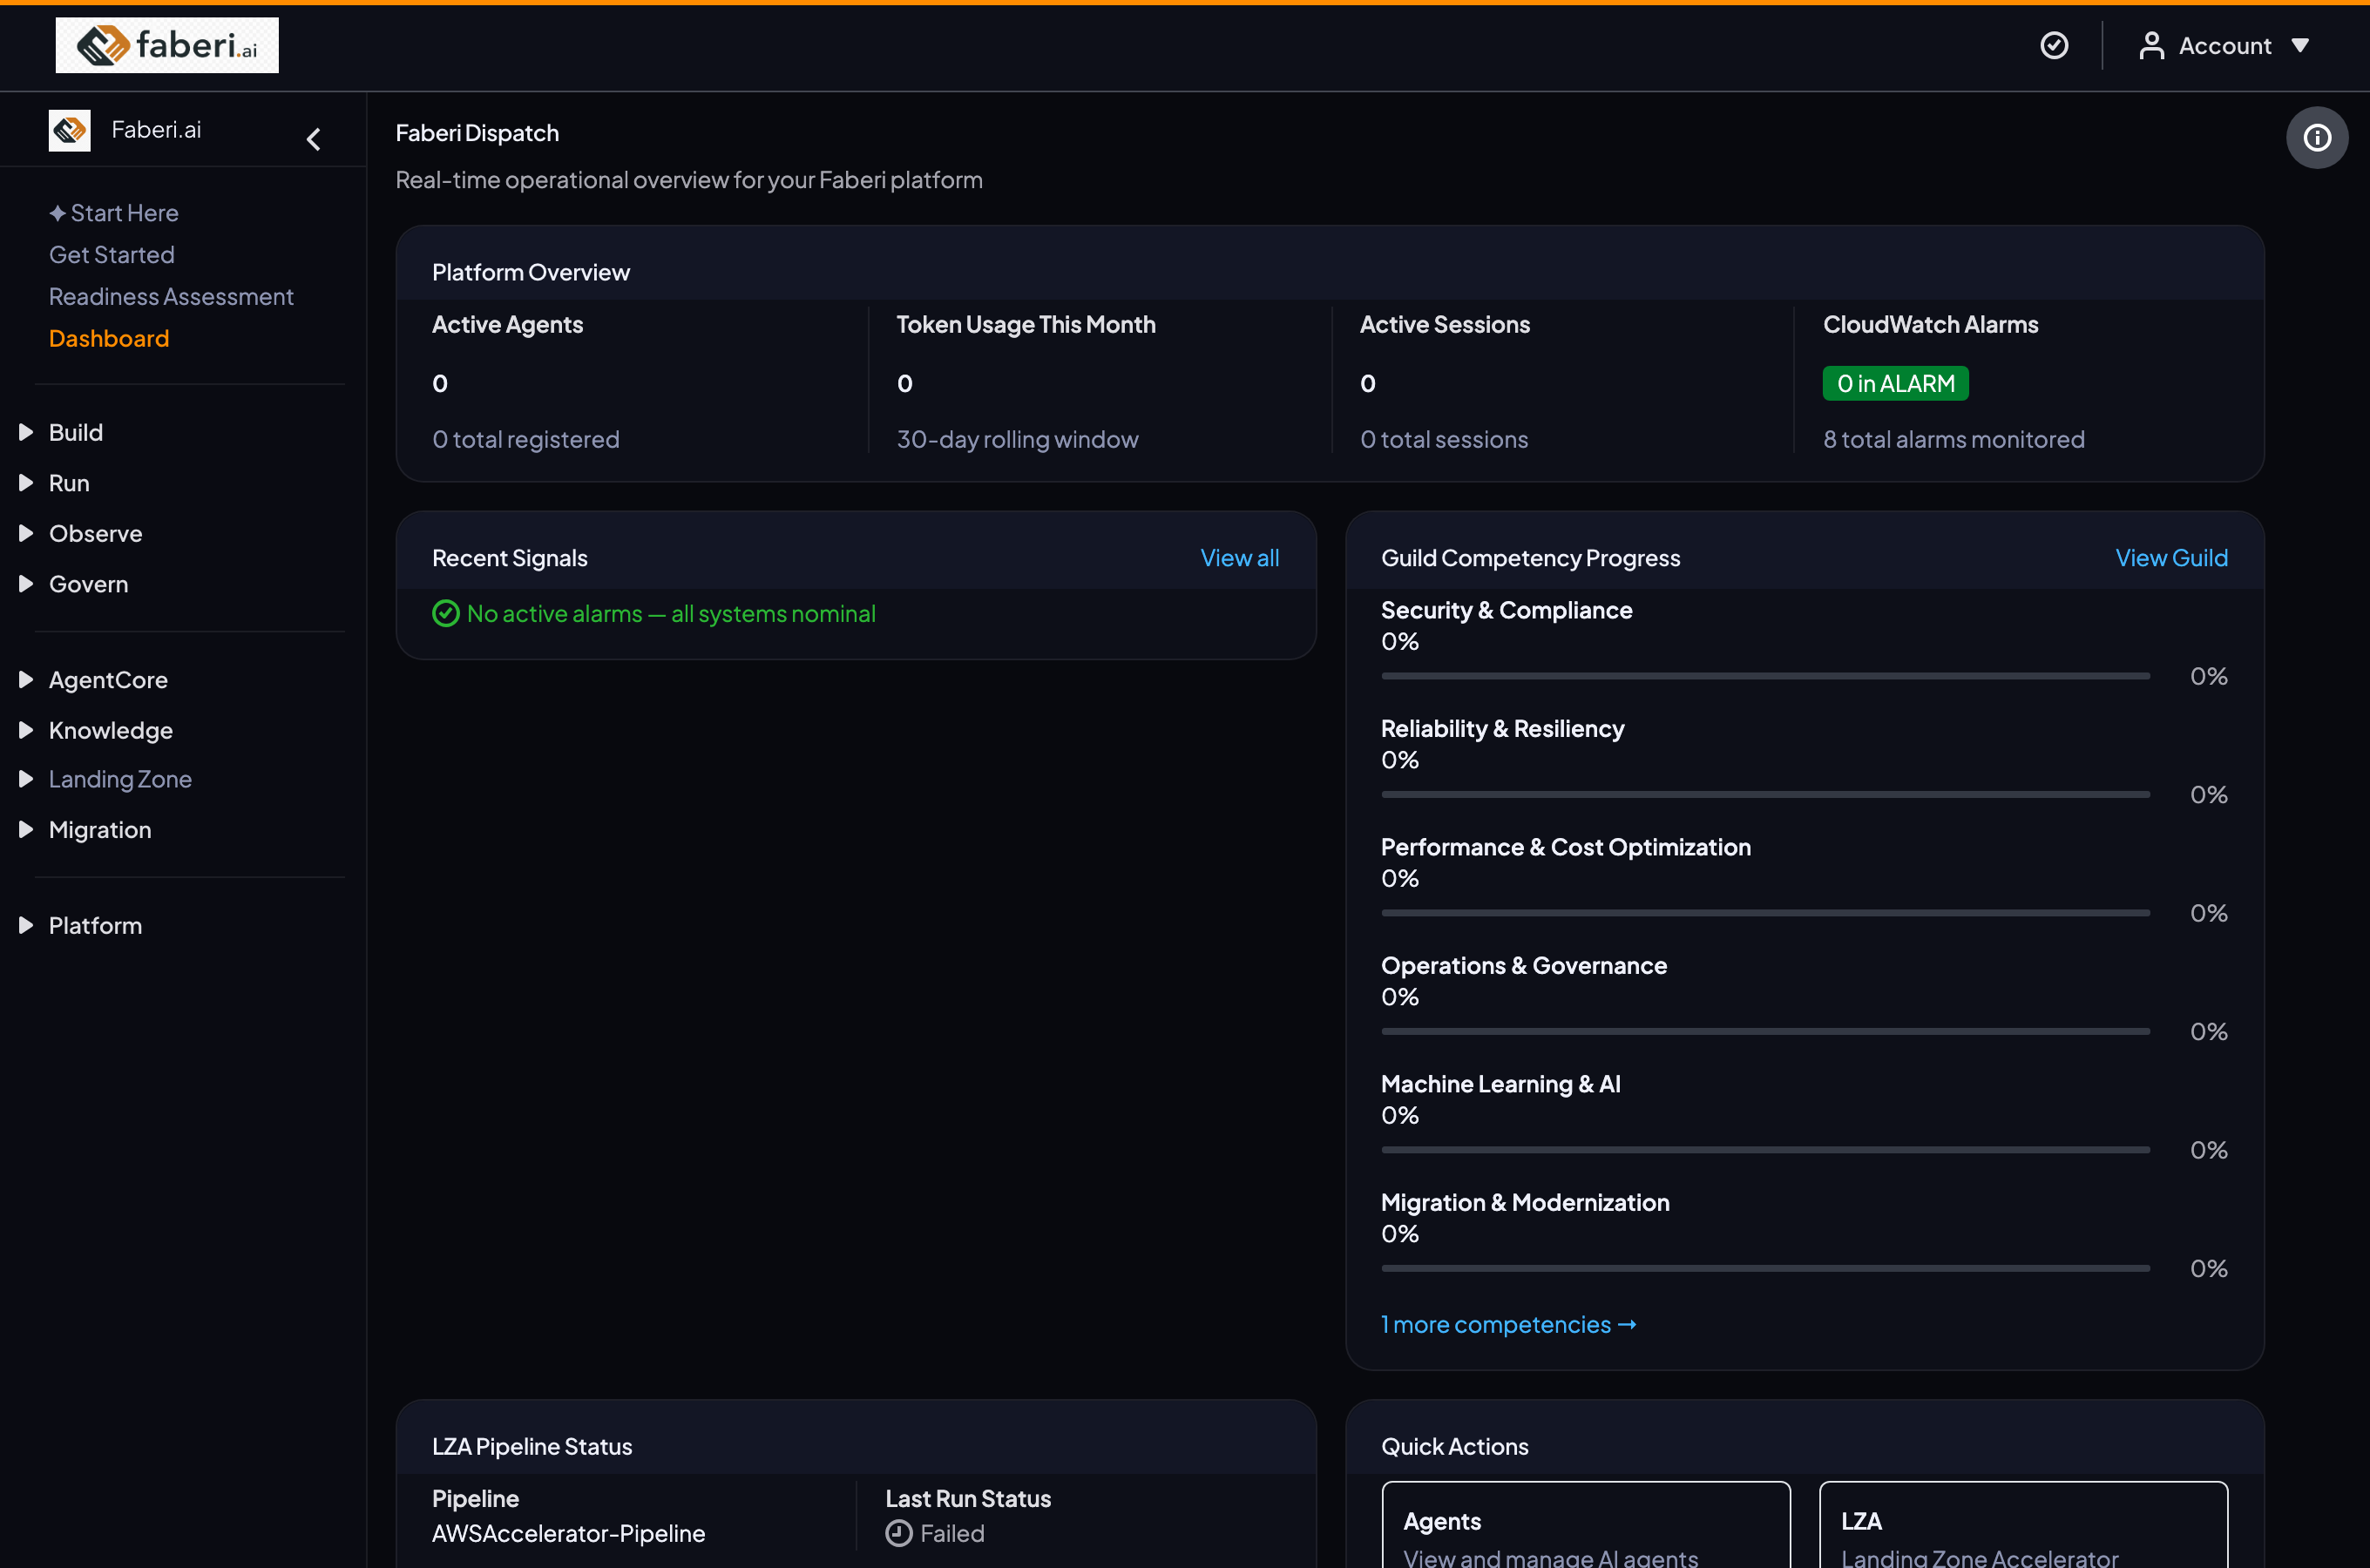Screen dimensions: 2370x1568
Task: Click '0 total sessions' text
Action: coord(1443,439)
